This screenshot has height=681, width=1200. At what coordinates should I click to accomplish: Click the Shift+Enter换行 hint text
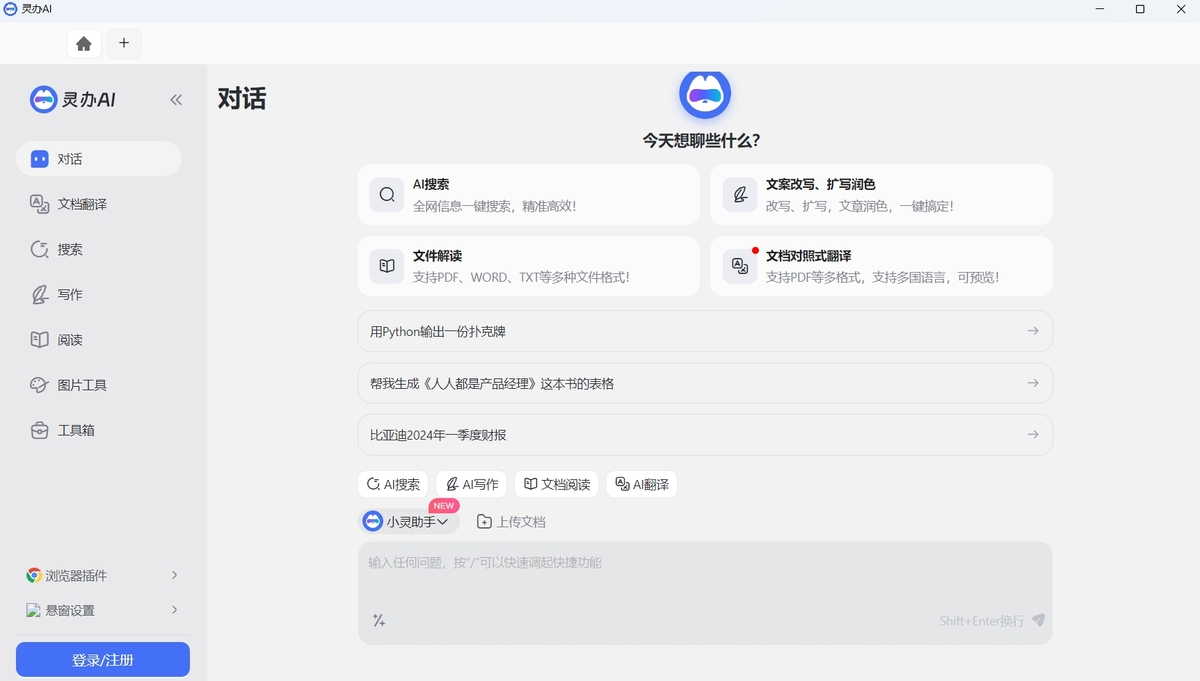[982, 621]
